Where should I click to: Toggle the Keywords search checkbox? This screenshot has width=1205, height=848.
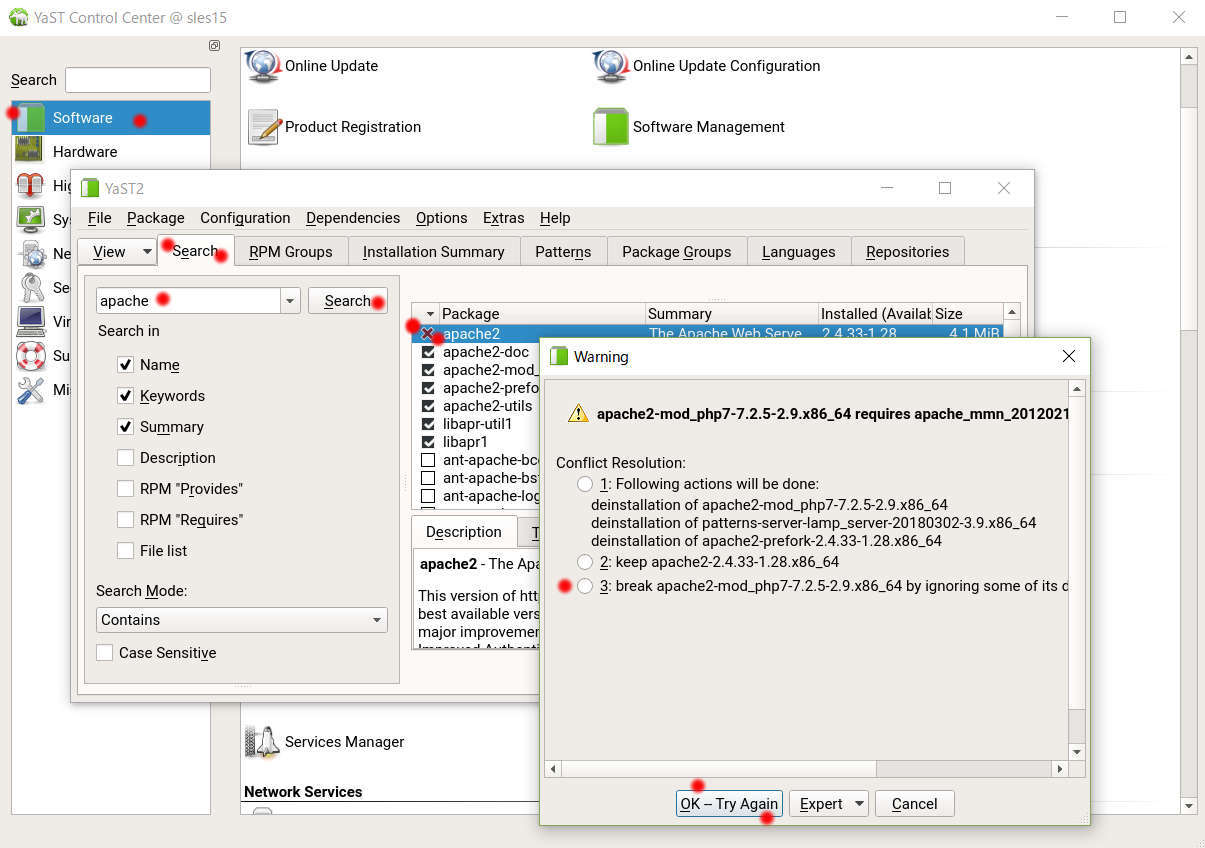[x=125, y=396]
